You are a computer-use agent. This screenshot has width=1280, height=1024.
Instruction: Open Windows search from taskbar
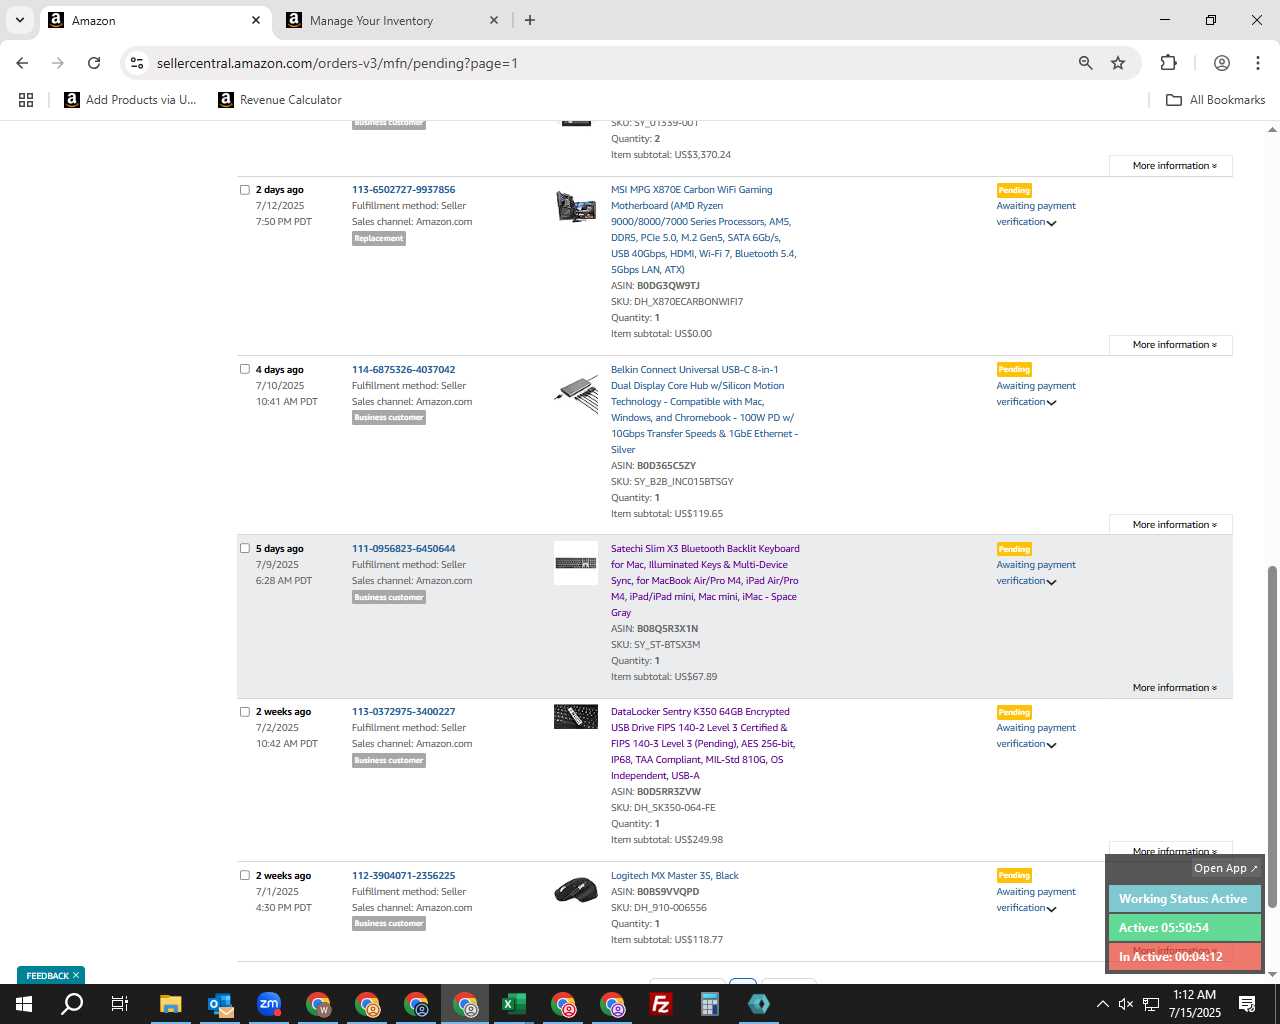(x=72, y=1004)
